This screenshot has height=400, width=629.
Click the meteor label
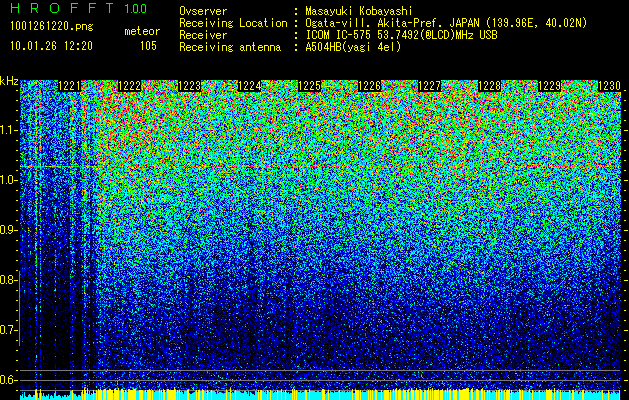click(142, 31)
